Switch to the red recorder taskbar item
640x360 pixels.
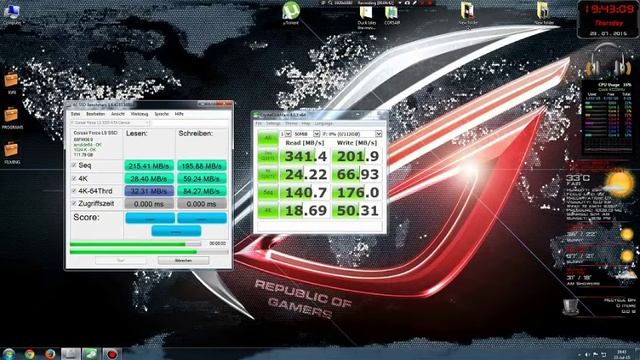click(x=111, y=353)
